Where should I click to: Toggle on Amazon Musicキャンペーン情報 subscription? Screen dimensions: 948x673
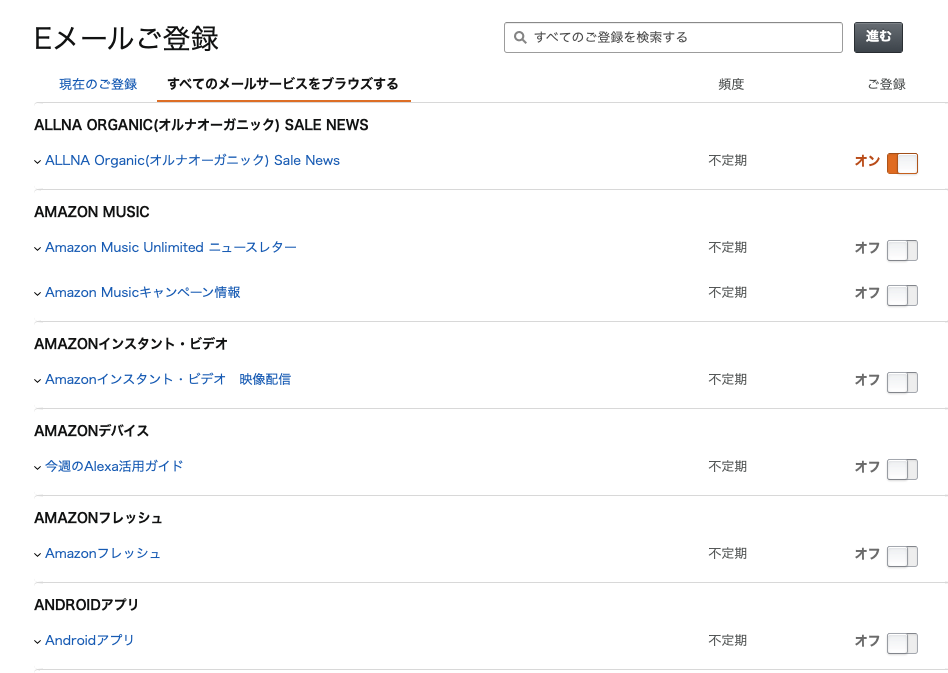(x=902, y=295)
